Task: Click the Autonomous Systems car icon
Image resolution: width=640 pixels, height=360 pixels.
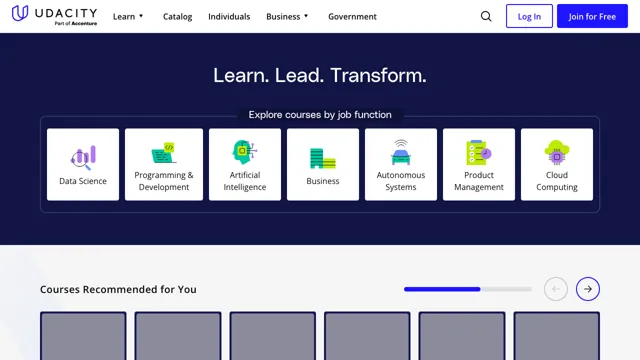Action: click(x=401, y=152)
